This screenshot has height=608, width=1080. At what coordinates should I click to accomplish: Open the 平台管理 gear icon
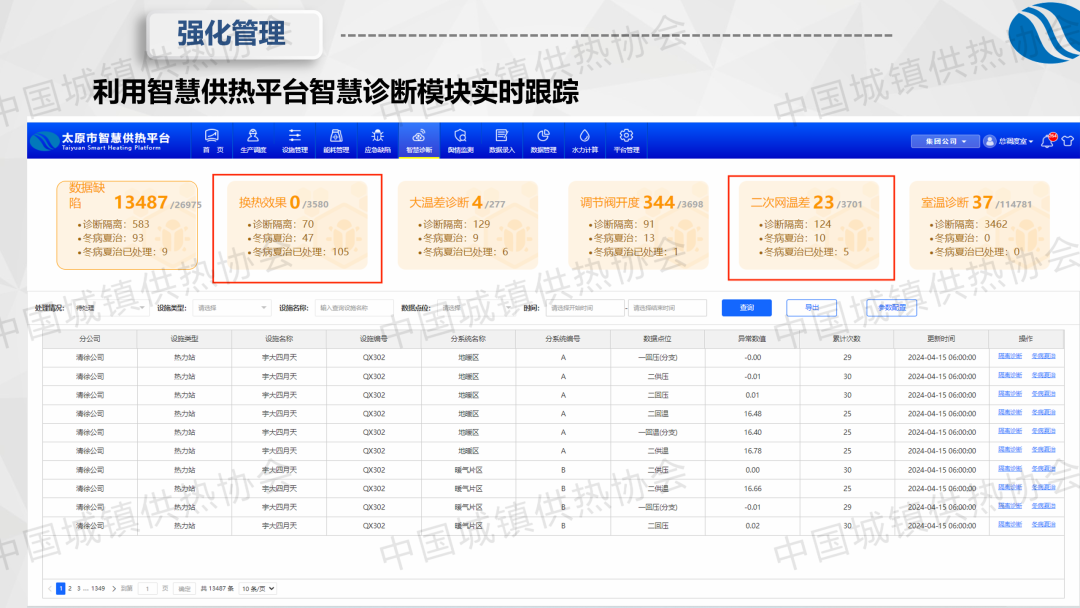pyautogui.click(x=626, y=136)
